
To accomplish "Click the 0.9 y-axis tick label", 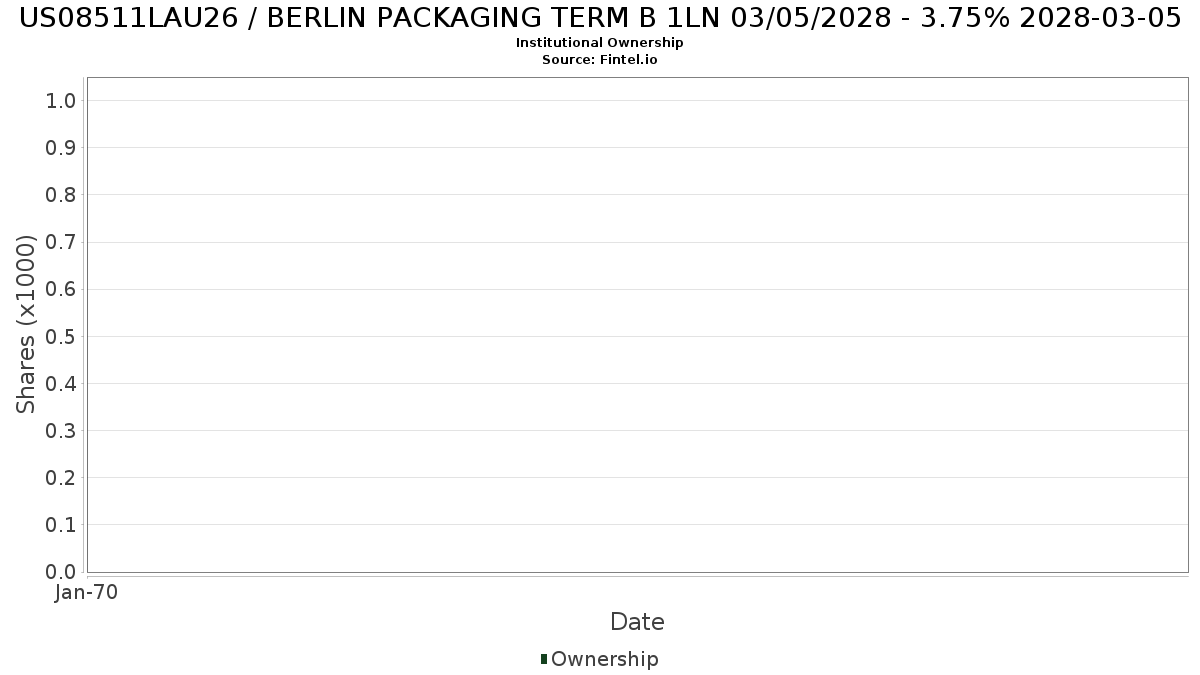I will coord(61,148).
